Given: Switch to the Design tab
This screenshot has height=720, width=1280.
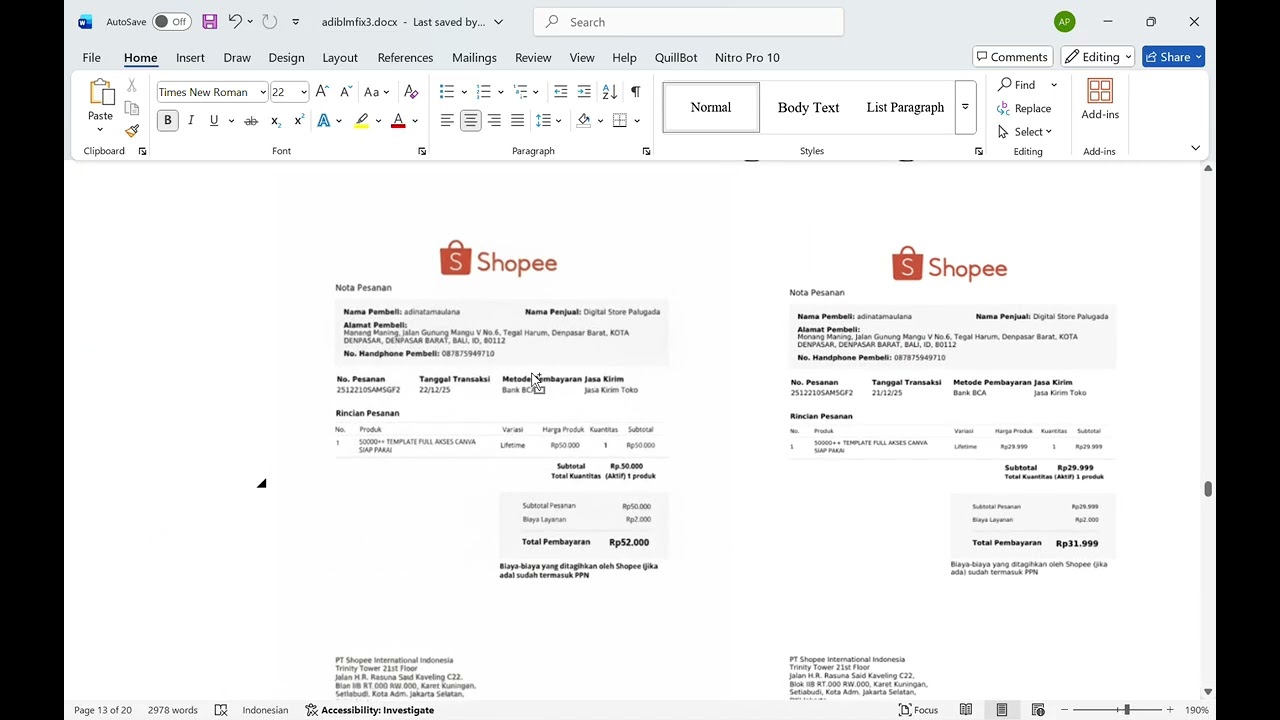Looking at the screenshot, I should point(286,57).
